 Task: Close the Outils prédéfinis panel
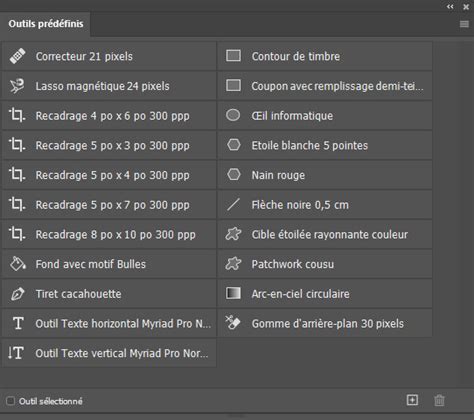(466, 7)
